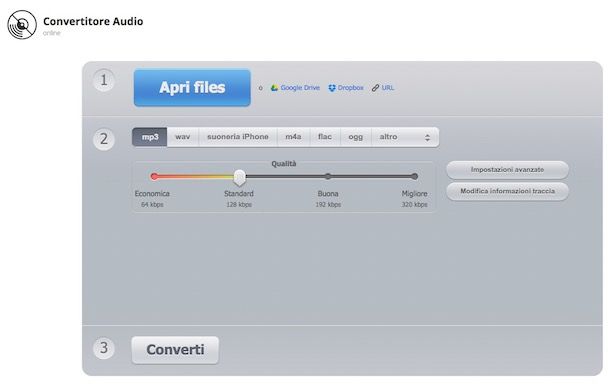Set quality to the Economica slider point

154,177
